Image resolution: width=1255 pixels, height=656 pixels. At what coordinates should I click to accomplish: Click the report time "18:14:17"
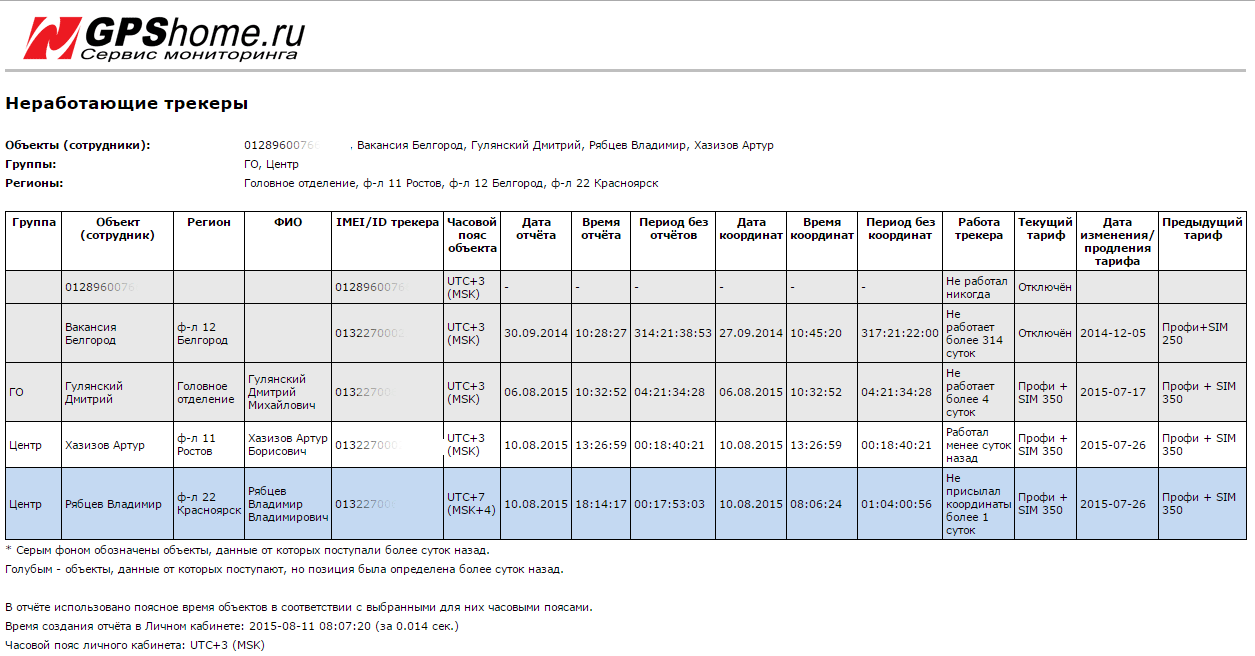click(x=601, y=504)
